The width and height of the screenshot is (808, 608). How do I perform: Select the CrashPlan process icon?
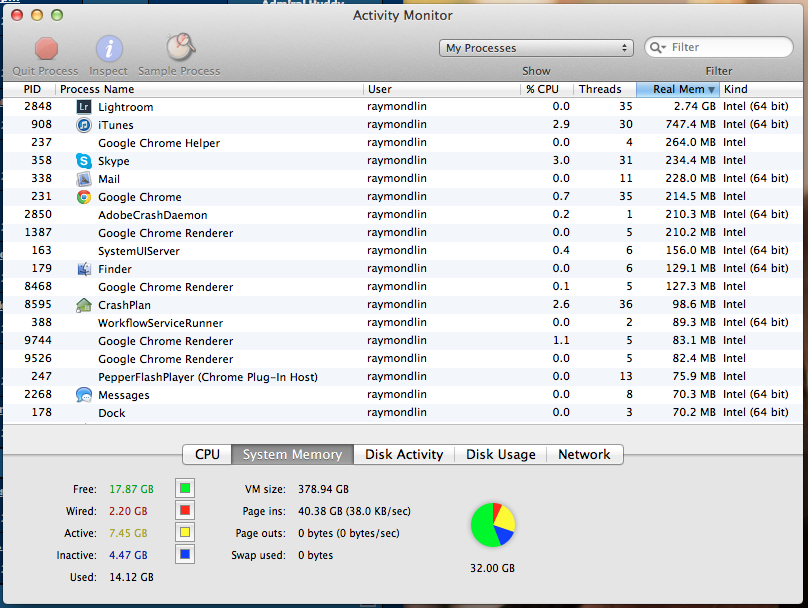pos(84,305)
